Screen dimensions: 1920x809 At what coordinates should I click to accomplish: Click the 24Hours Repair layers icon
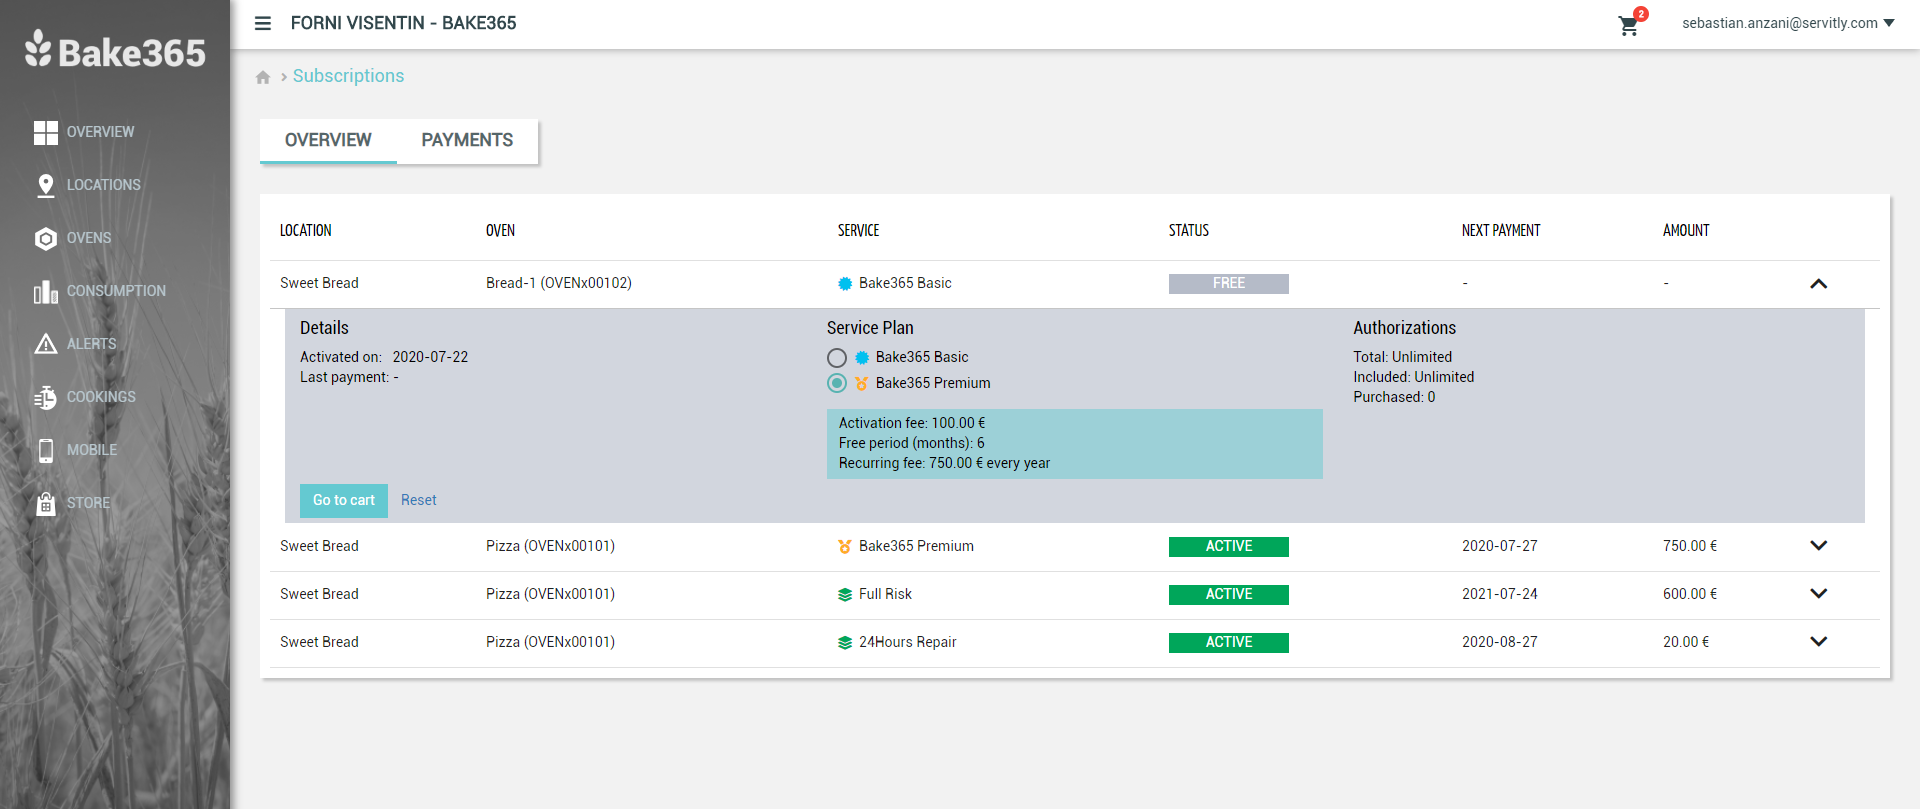(845, 643)
